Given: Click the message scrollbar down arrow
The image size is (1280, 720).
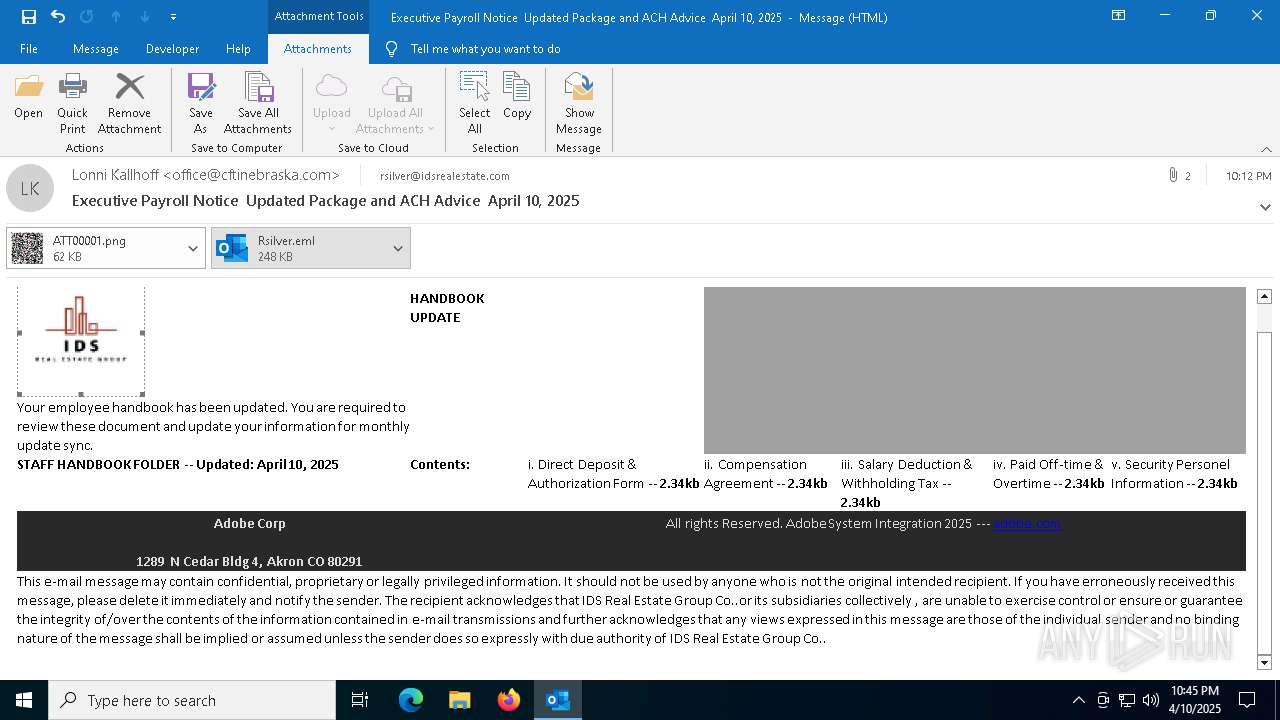Looking at the screenshot, I should (x=1264, y=662).
